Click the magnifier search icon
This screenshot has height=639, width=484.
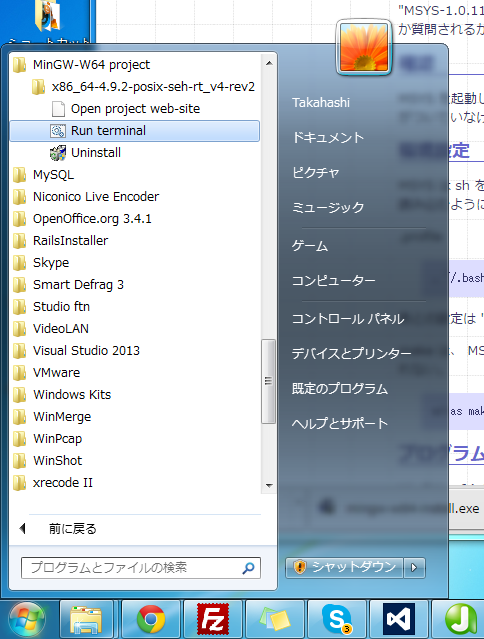click(x=248, y=568)
